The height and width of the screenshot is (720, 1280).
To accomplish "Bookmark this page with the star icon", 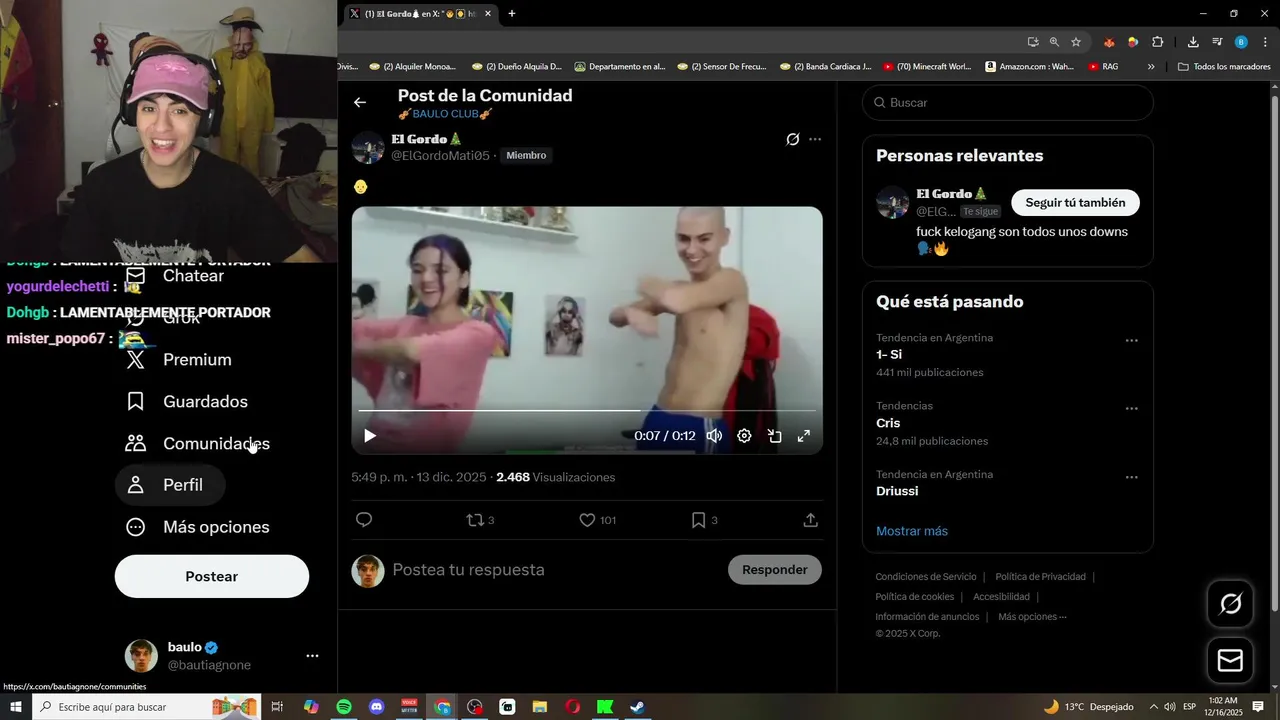I will click(1076, 42).
